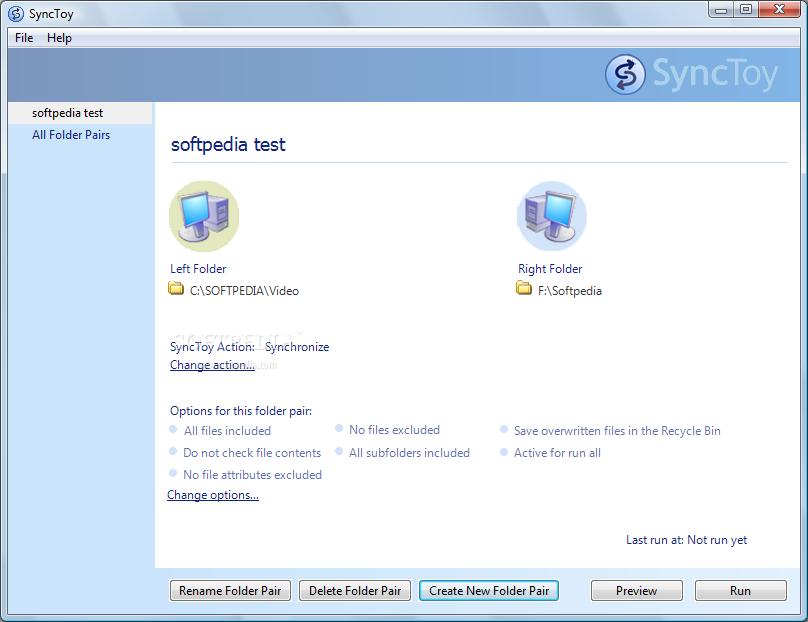This screenshot has height=622, width=808.
Task: Open the Change options... link
Action: pos(213,495)
